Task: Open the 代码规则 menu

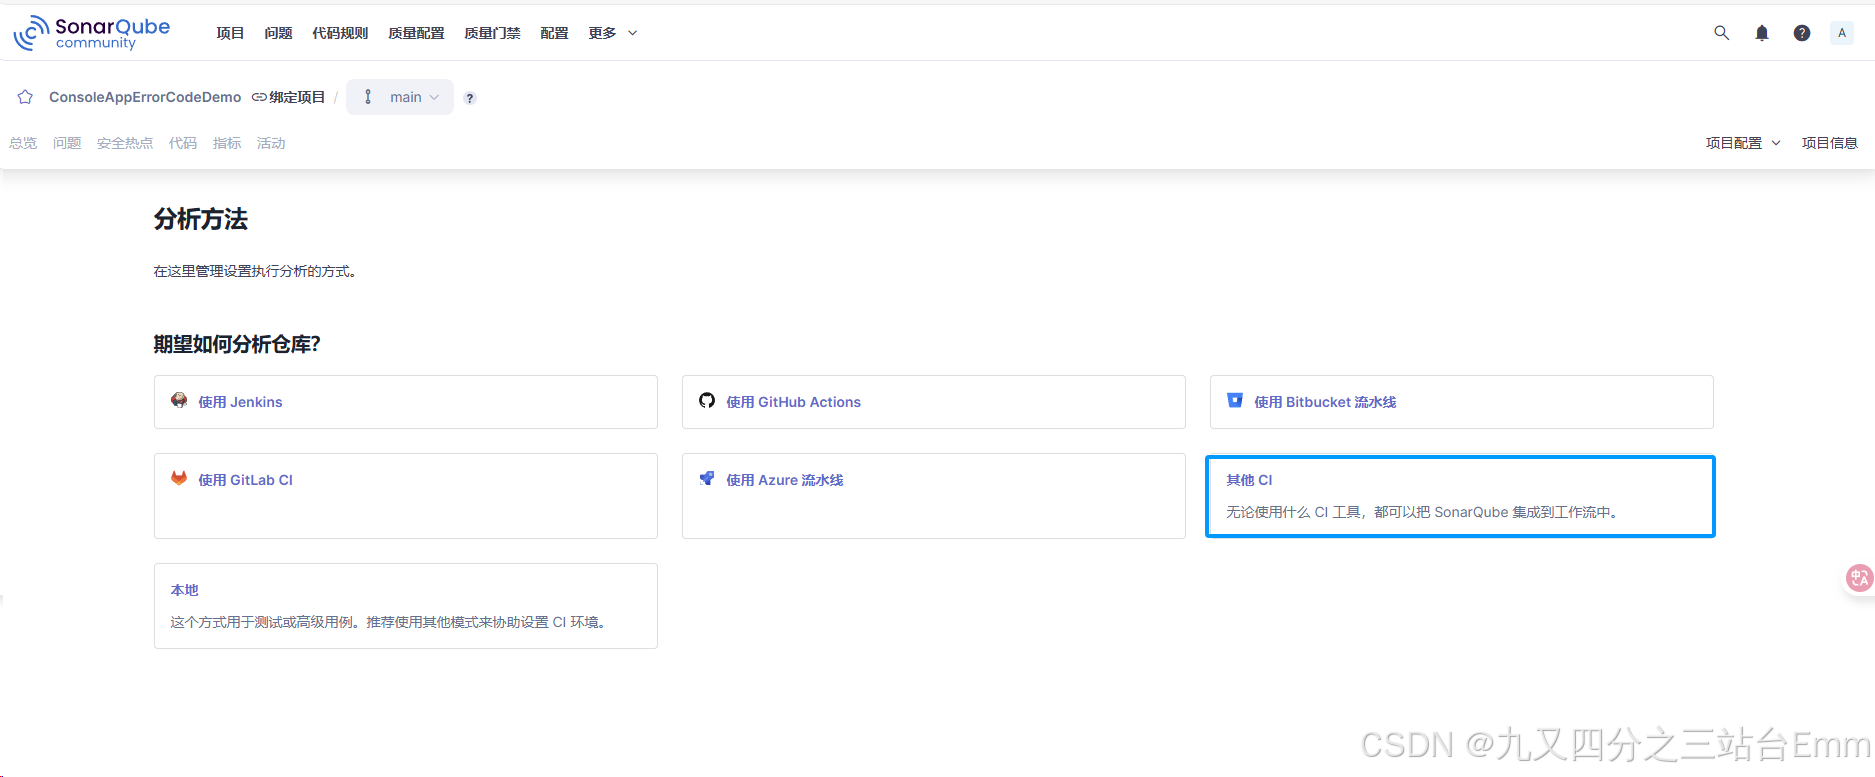Action: (340, 33)
